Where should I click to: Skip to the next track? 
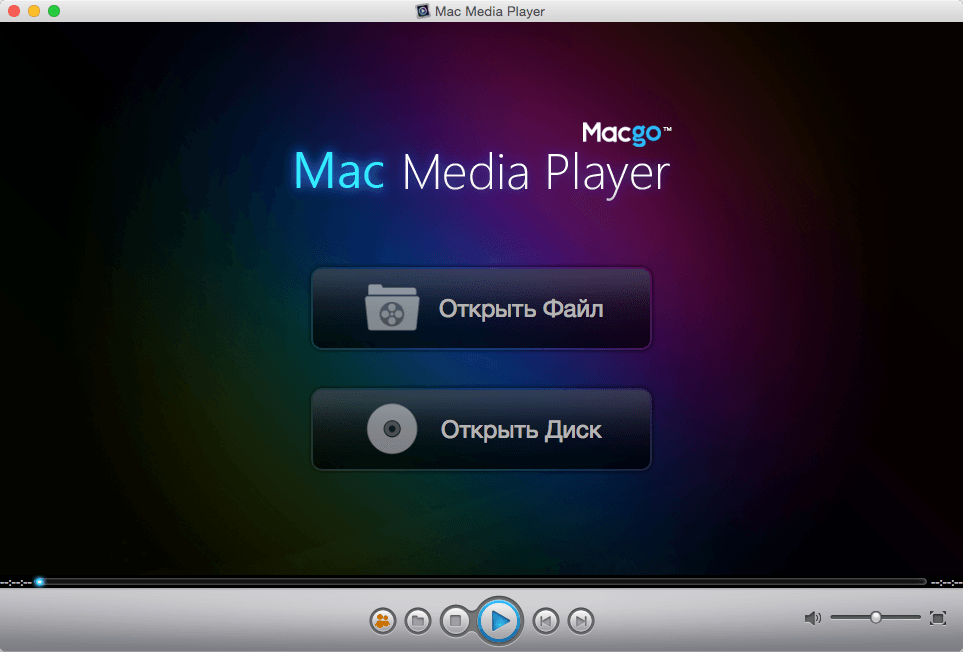pos(581,621)
